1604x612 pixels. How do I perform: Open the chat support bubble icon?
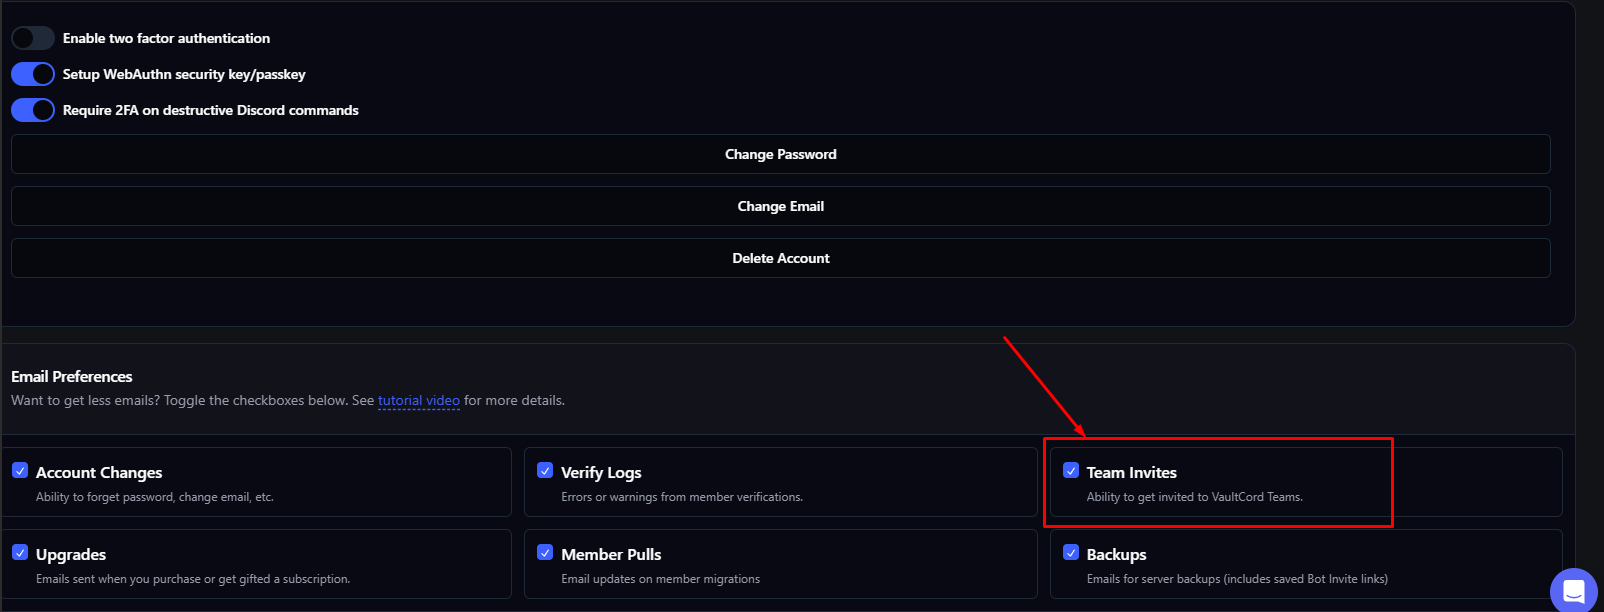tap(1574, 590)
